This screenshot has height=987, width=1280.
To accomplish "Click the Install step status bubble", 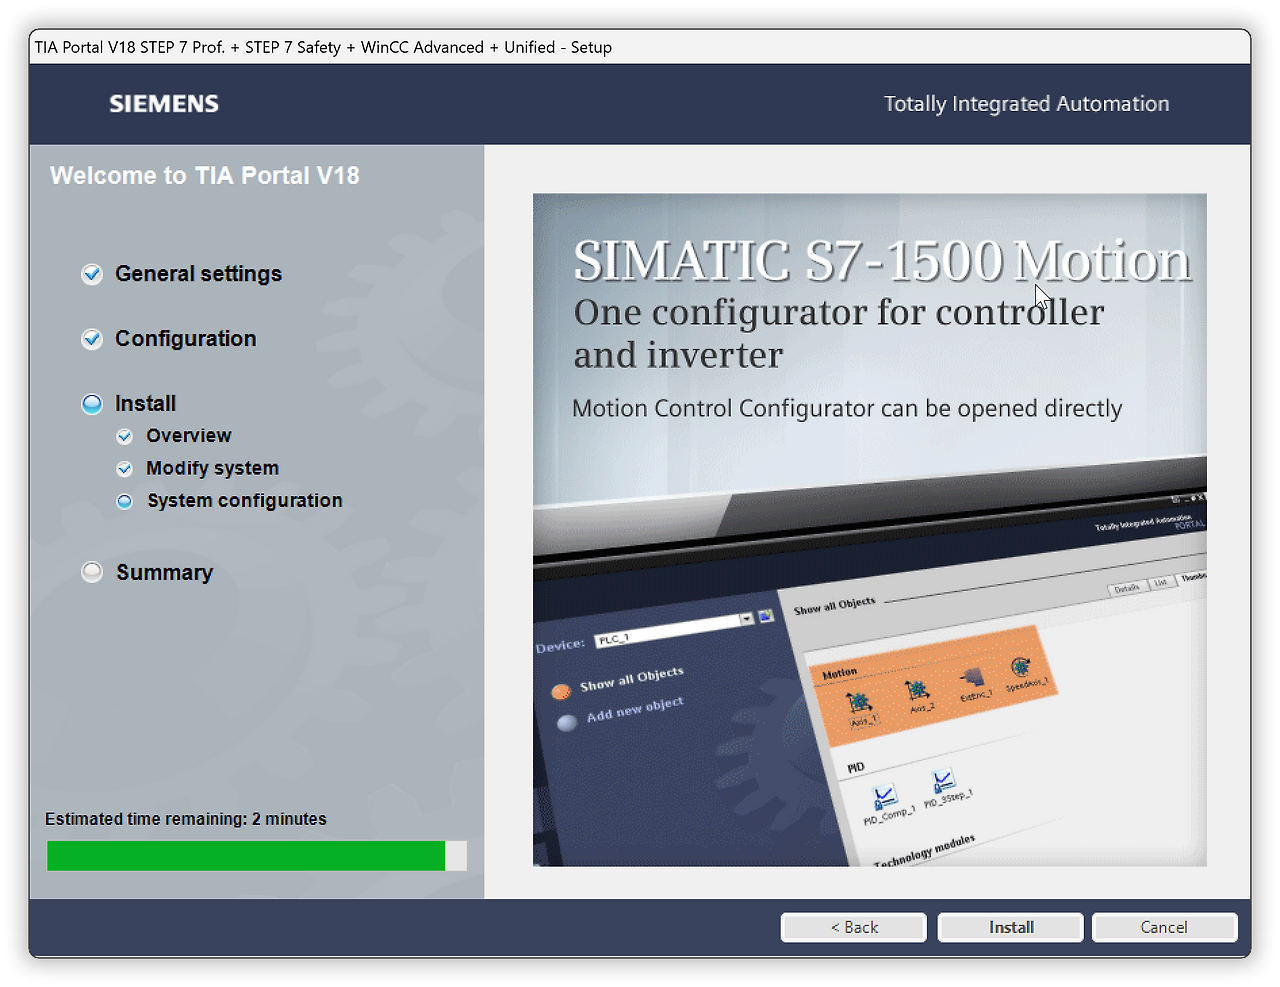I will click(x=91, y=403).
